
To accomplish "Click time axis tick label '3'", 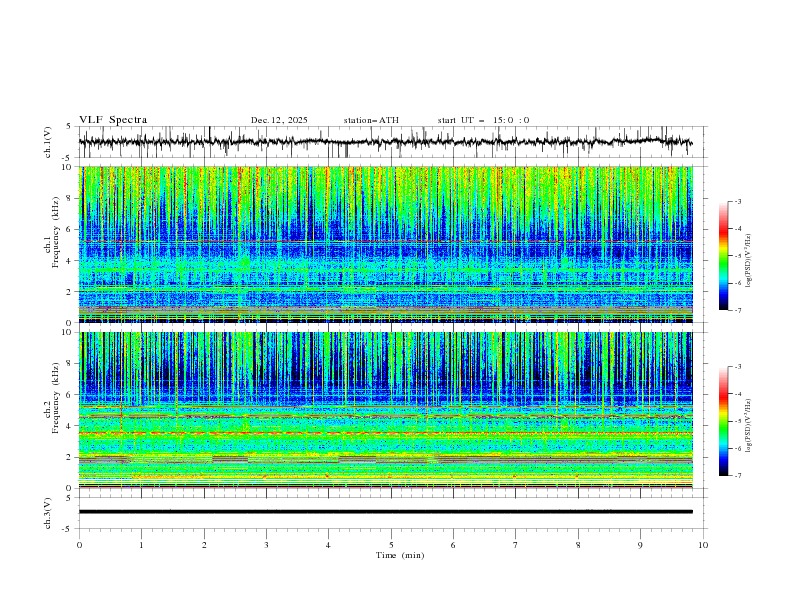I will [x=266, y=545].
